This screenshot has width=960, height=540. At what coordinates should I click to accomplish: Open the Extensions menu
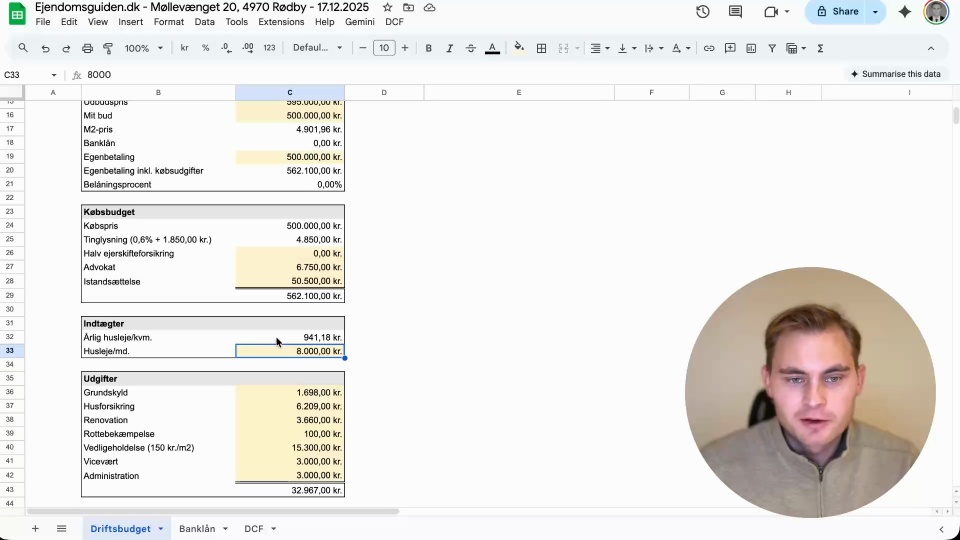(281, 22)
